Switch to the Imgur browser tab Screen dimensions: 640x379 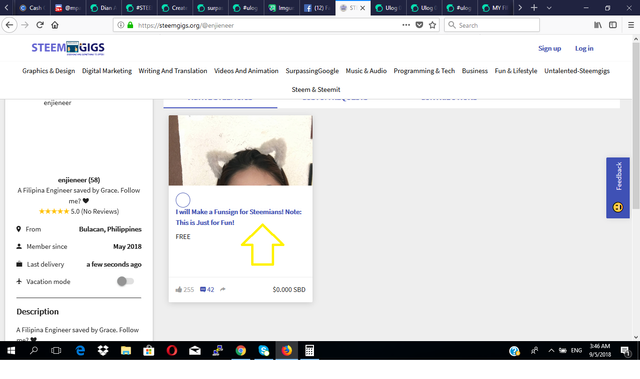[x=282, y=8]
